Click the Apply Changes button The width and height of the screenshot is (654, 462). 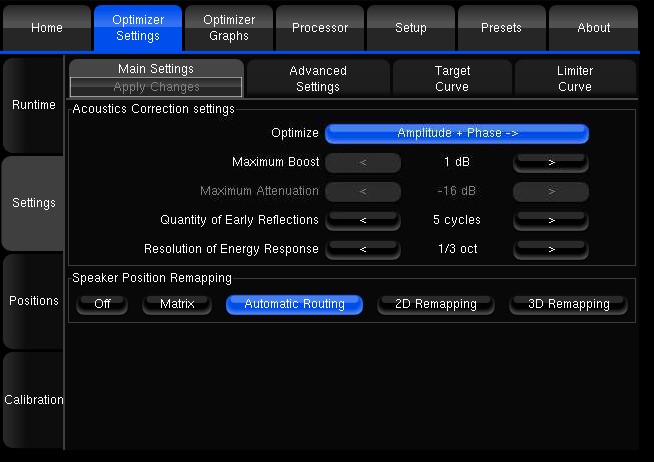tap(156, 88)
